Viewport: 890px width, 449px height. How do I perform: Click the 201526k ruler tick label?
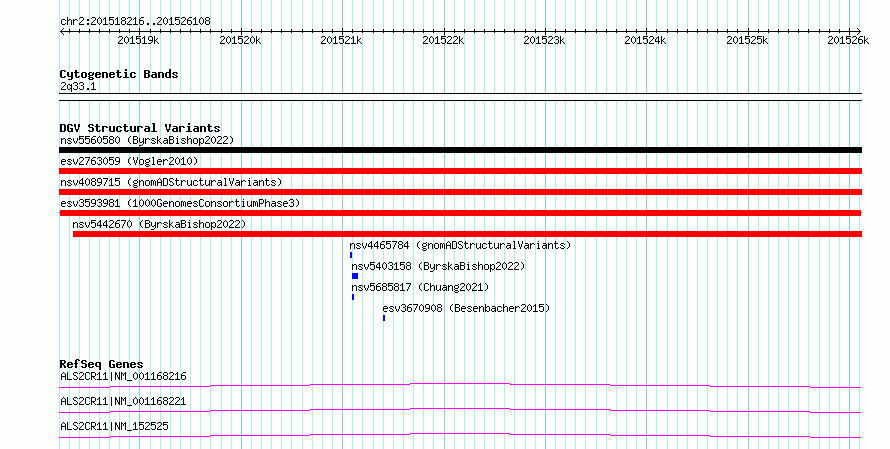tap(848, 40)
